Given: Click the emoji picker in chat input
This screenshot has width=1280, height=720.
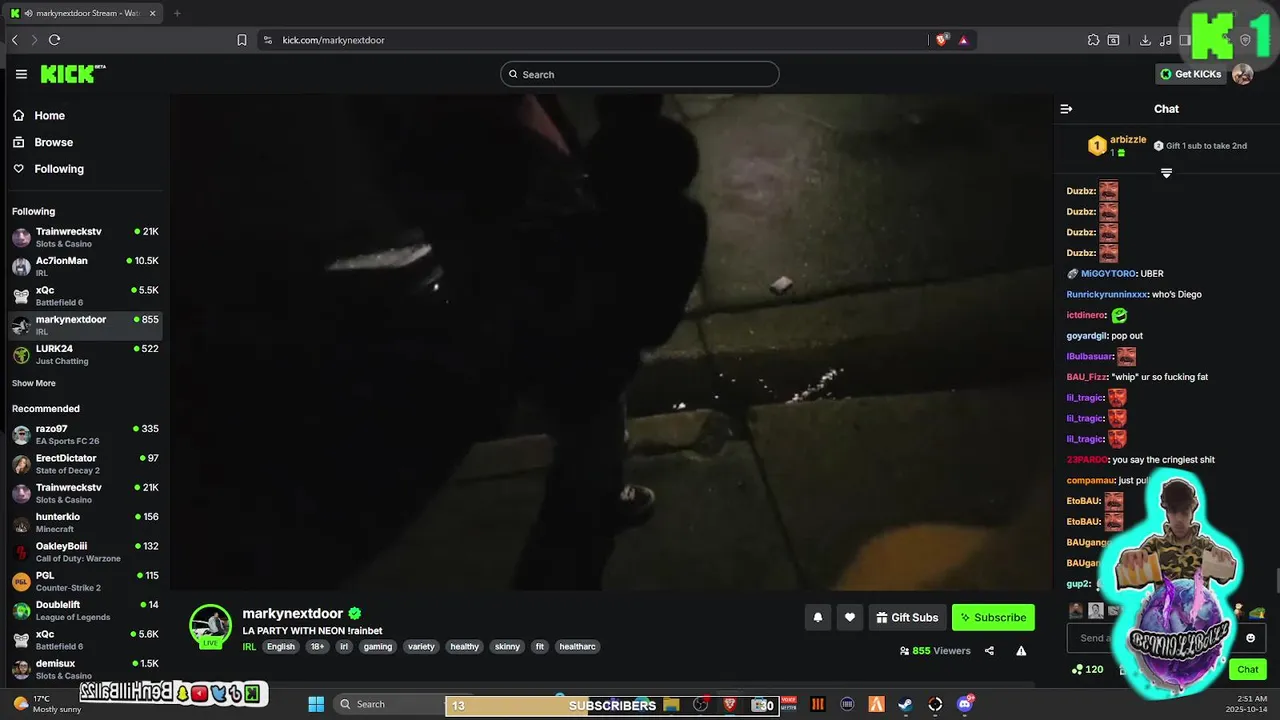Looking at the screenshot, I should 1250,638.
